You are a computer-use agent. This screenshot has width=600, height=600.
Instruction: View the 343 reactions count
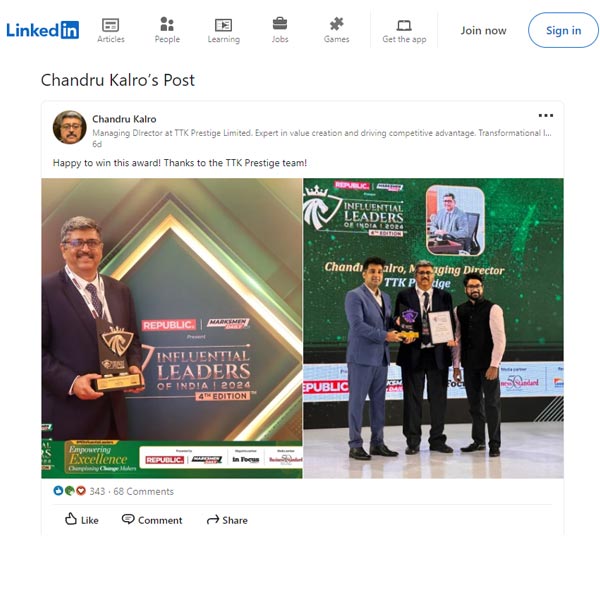pyautogui.click(x=97, y=491)
